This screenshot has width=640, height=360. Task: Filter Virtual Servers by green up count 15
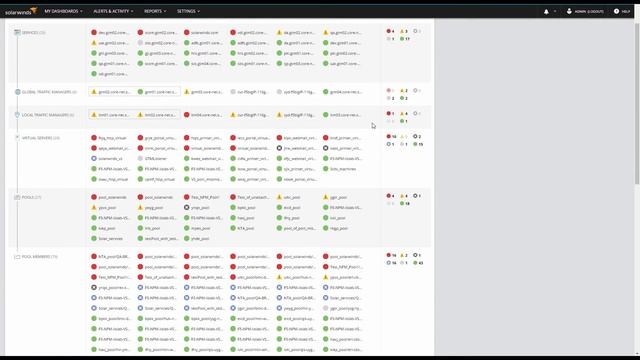click(x=418, y=144)
